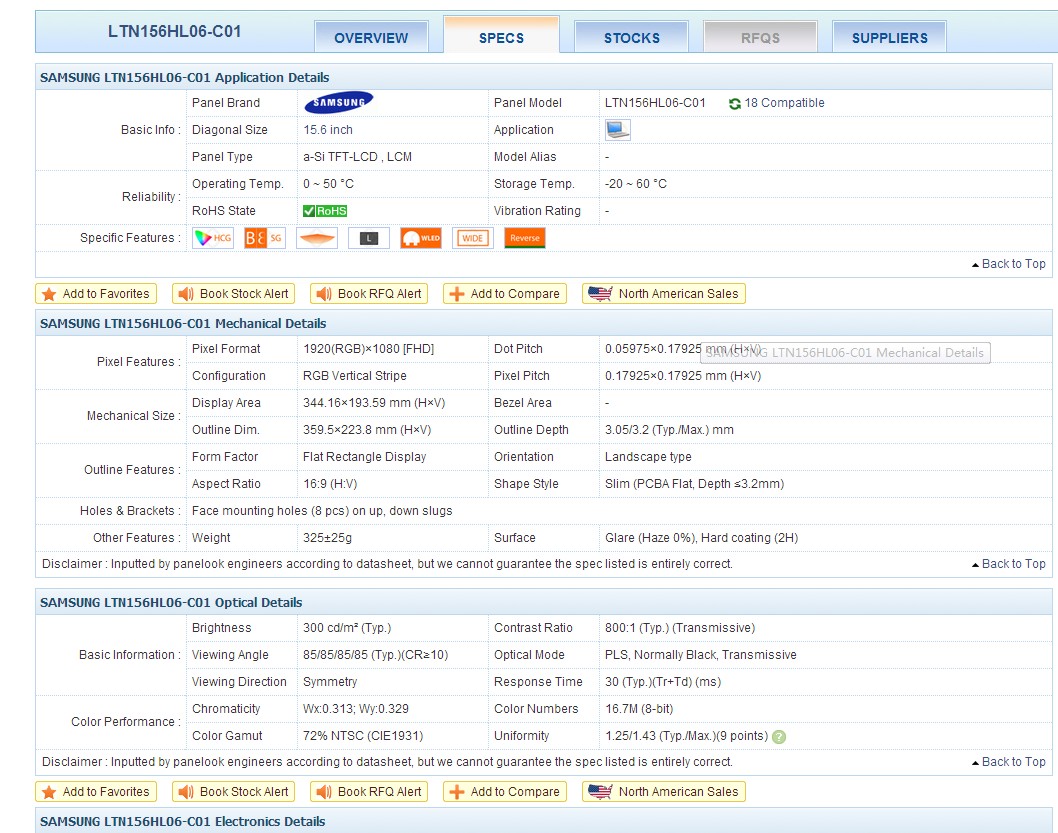Click the lower Book Stock Alert button
Viewport: 1058px width, 833px height.
coord(233,791)
